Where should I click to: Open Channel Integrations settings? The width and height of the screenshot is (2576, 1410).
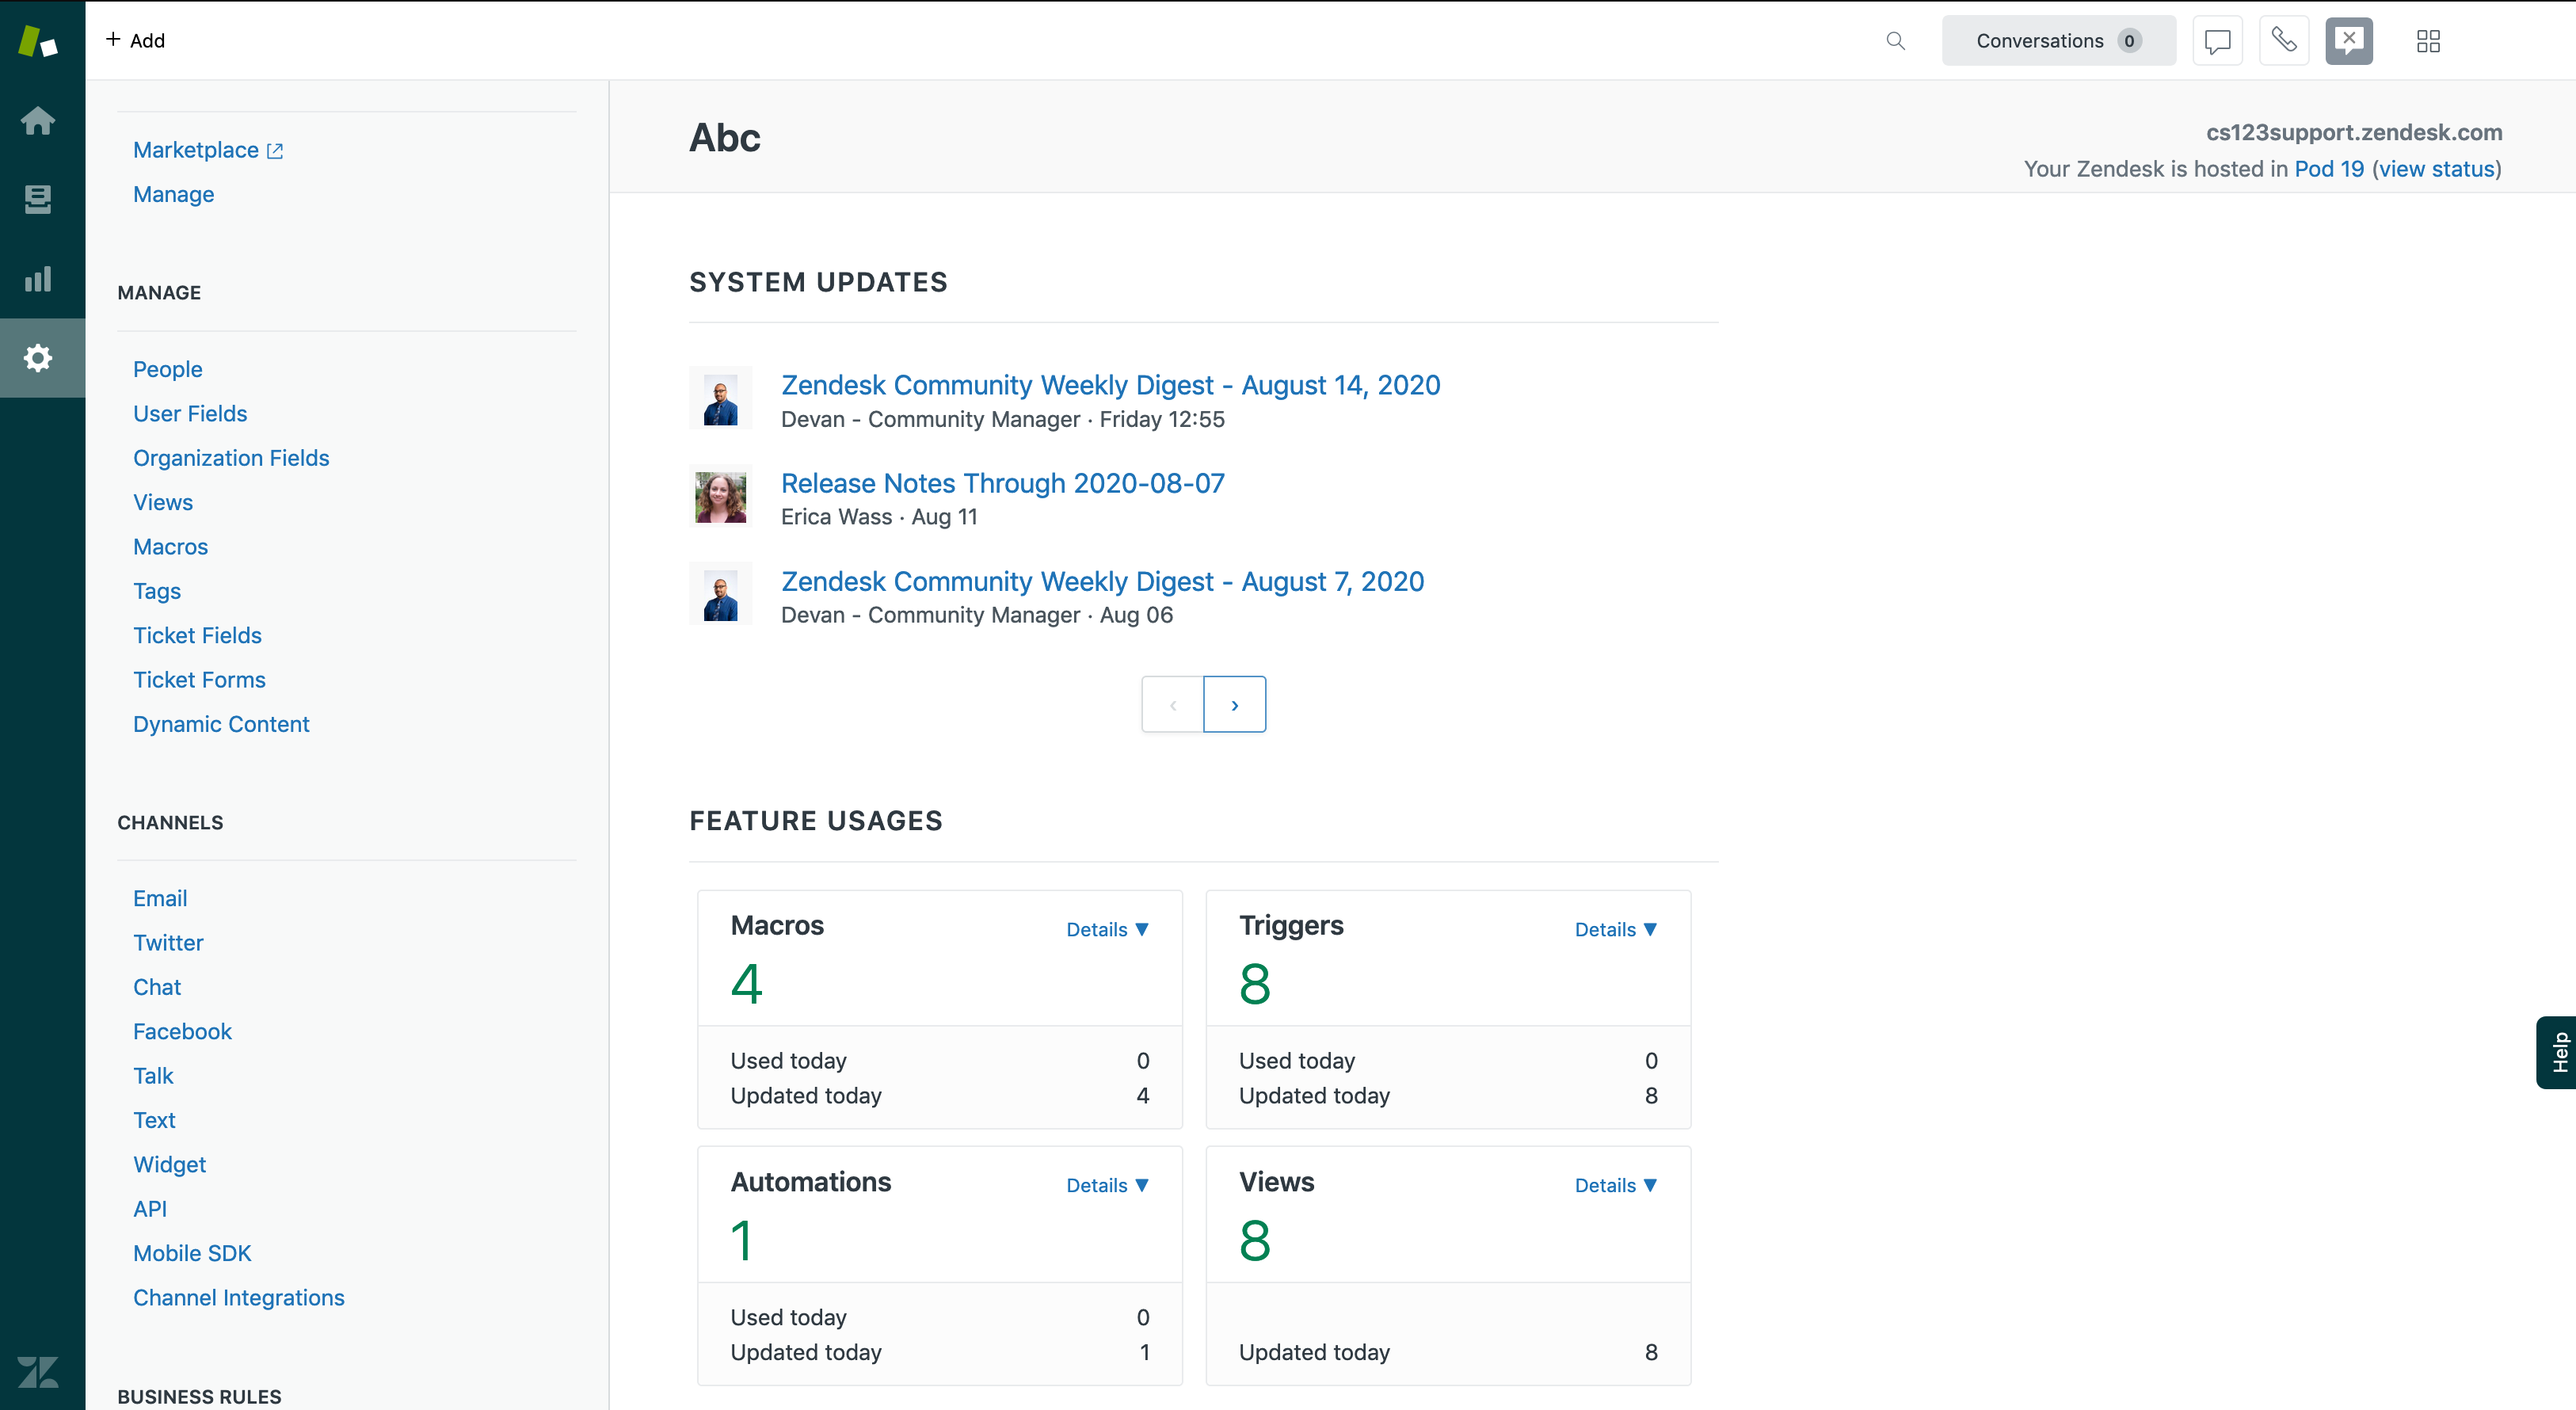click(238, 1298)
